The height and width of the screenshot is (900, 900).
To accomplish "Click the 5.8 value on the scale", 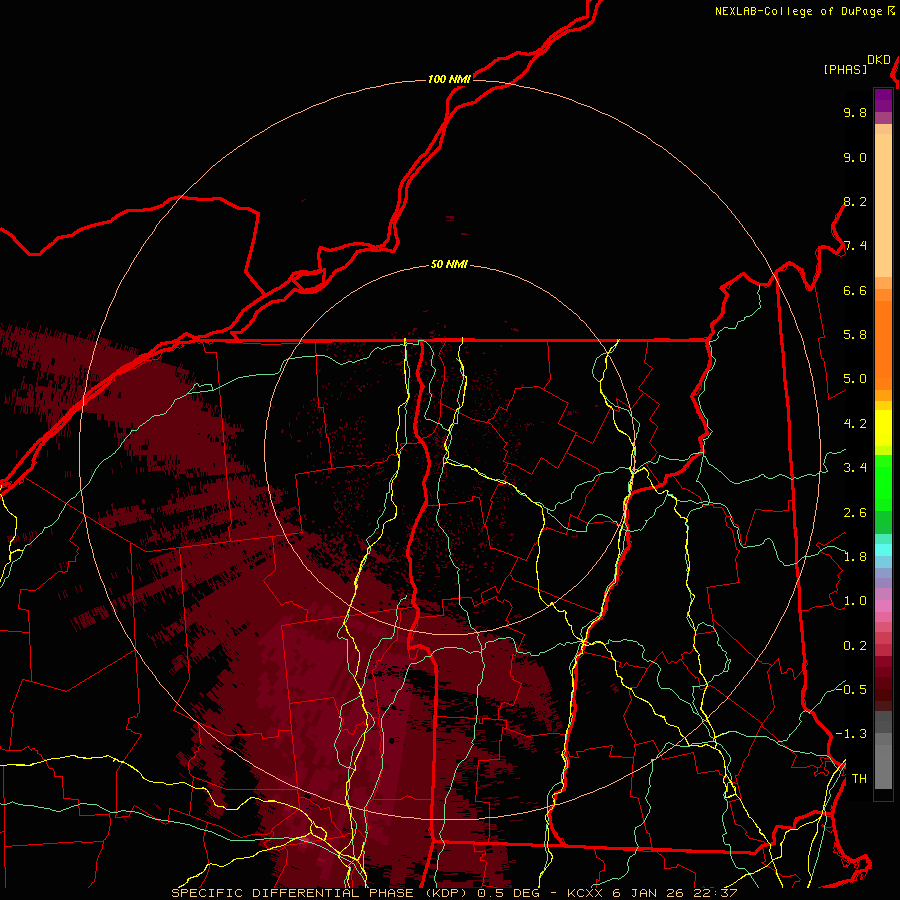I will tap(855, 335).
